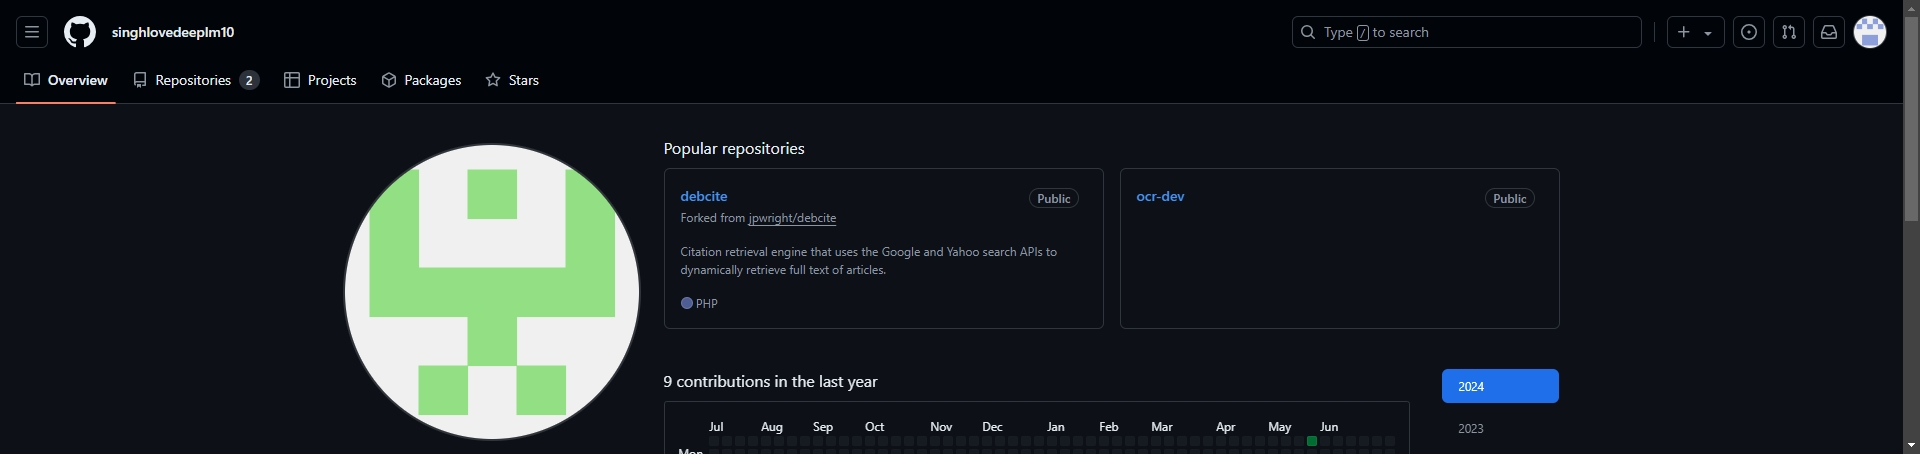Click the GitHub Octocat logo

80,32
